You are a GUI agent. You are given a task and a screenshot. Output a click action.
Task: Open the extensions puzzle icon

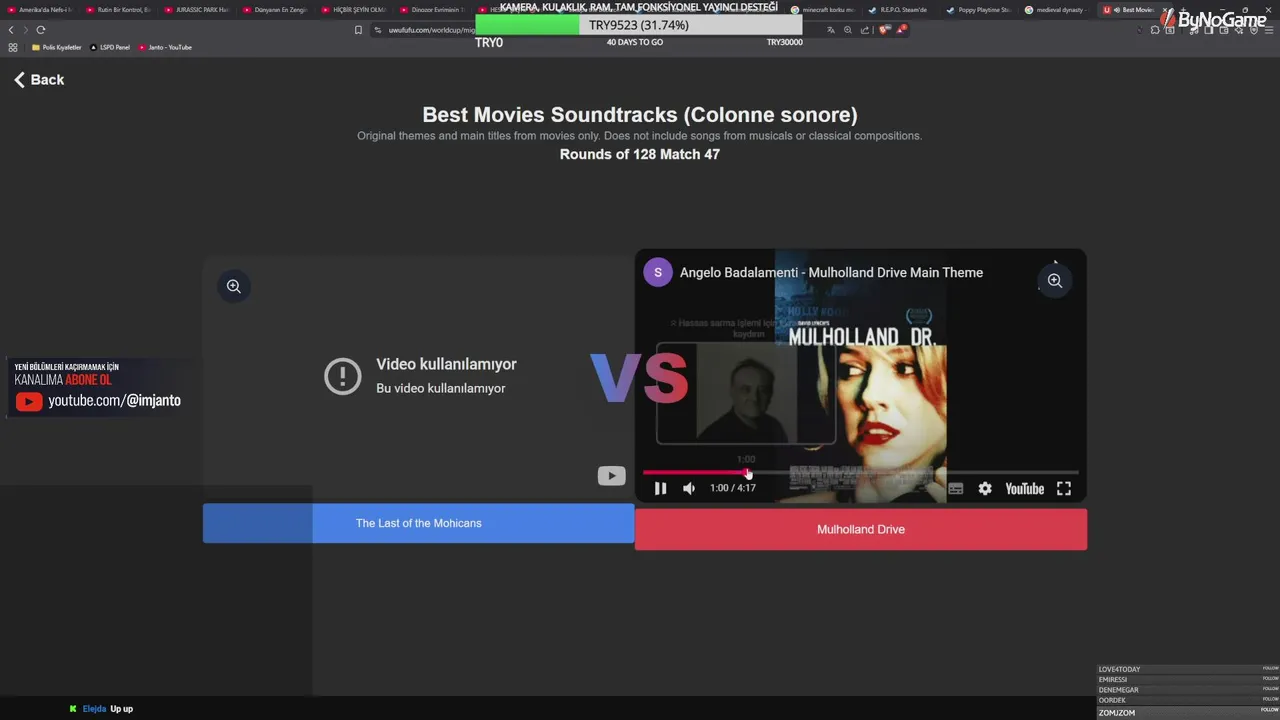pos(1155,30)
